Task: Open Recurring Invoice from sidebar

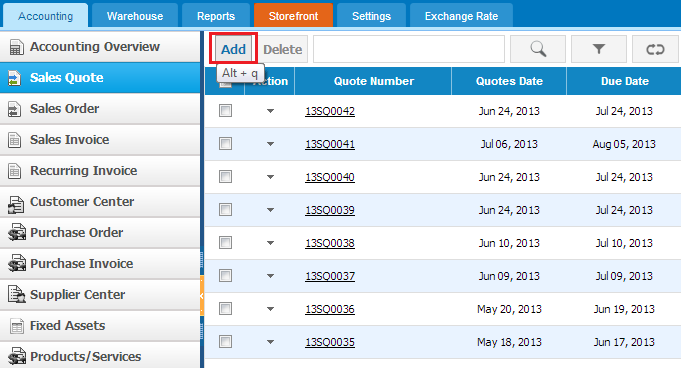Action: pyautogui.click(x=100, y=171)
